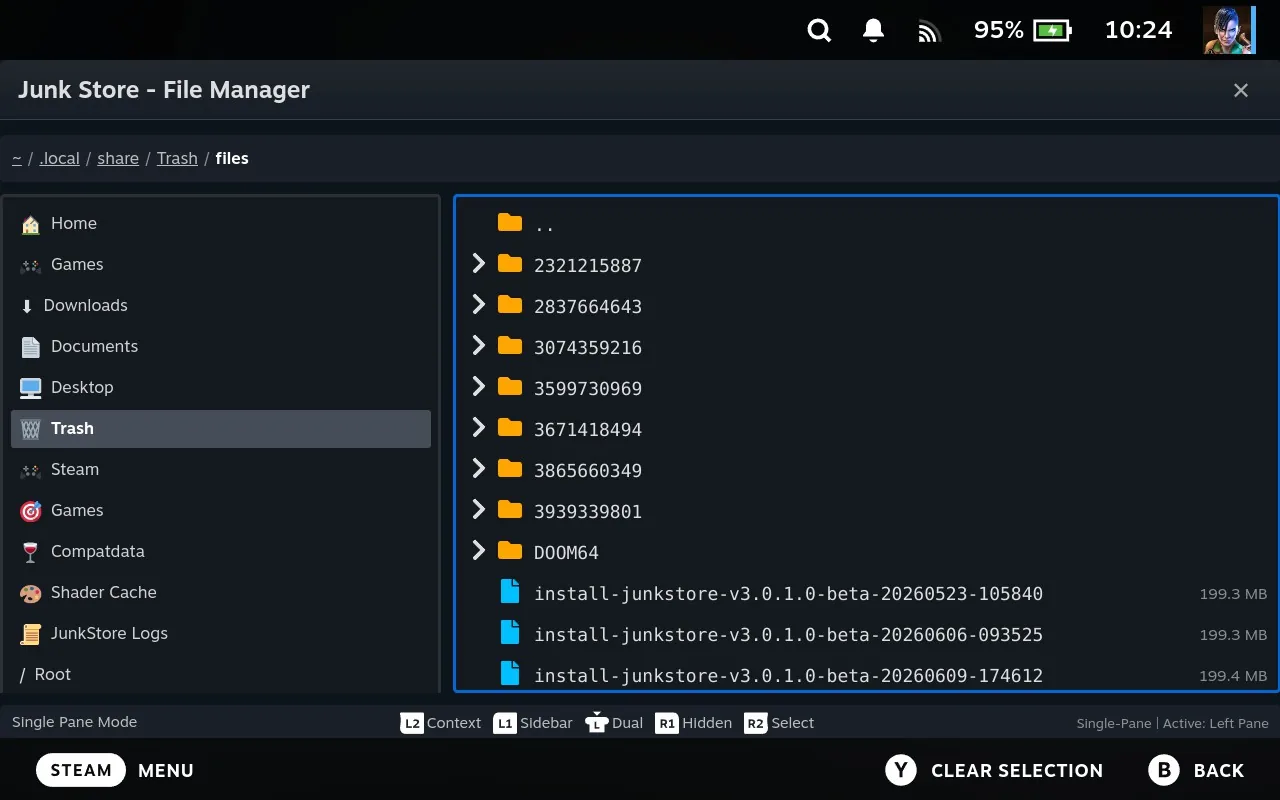The width and height of the screenshot is (1280, 800).
Task: Open Context menu via L2 hint
Action: tap(441, 723)
